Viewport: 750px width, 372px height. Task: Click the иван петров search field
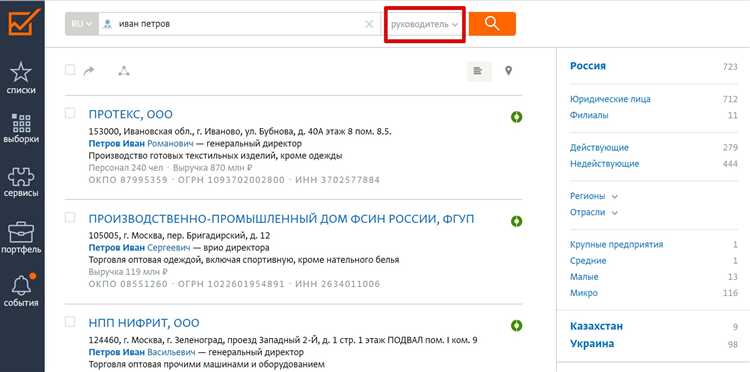point(239,23)
